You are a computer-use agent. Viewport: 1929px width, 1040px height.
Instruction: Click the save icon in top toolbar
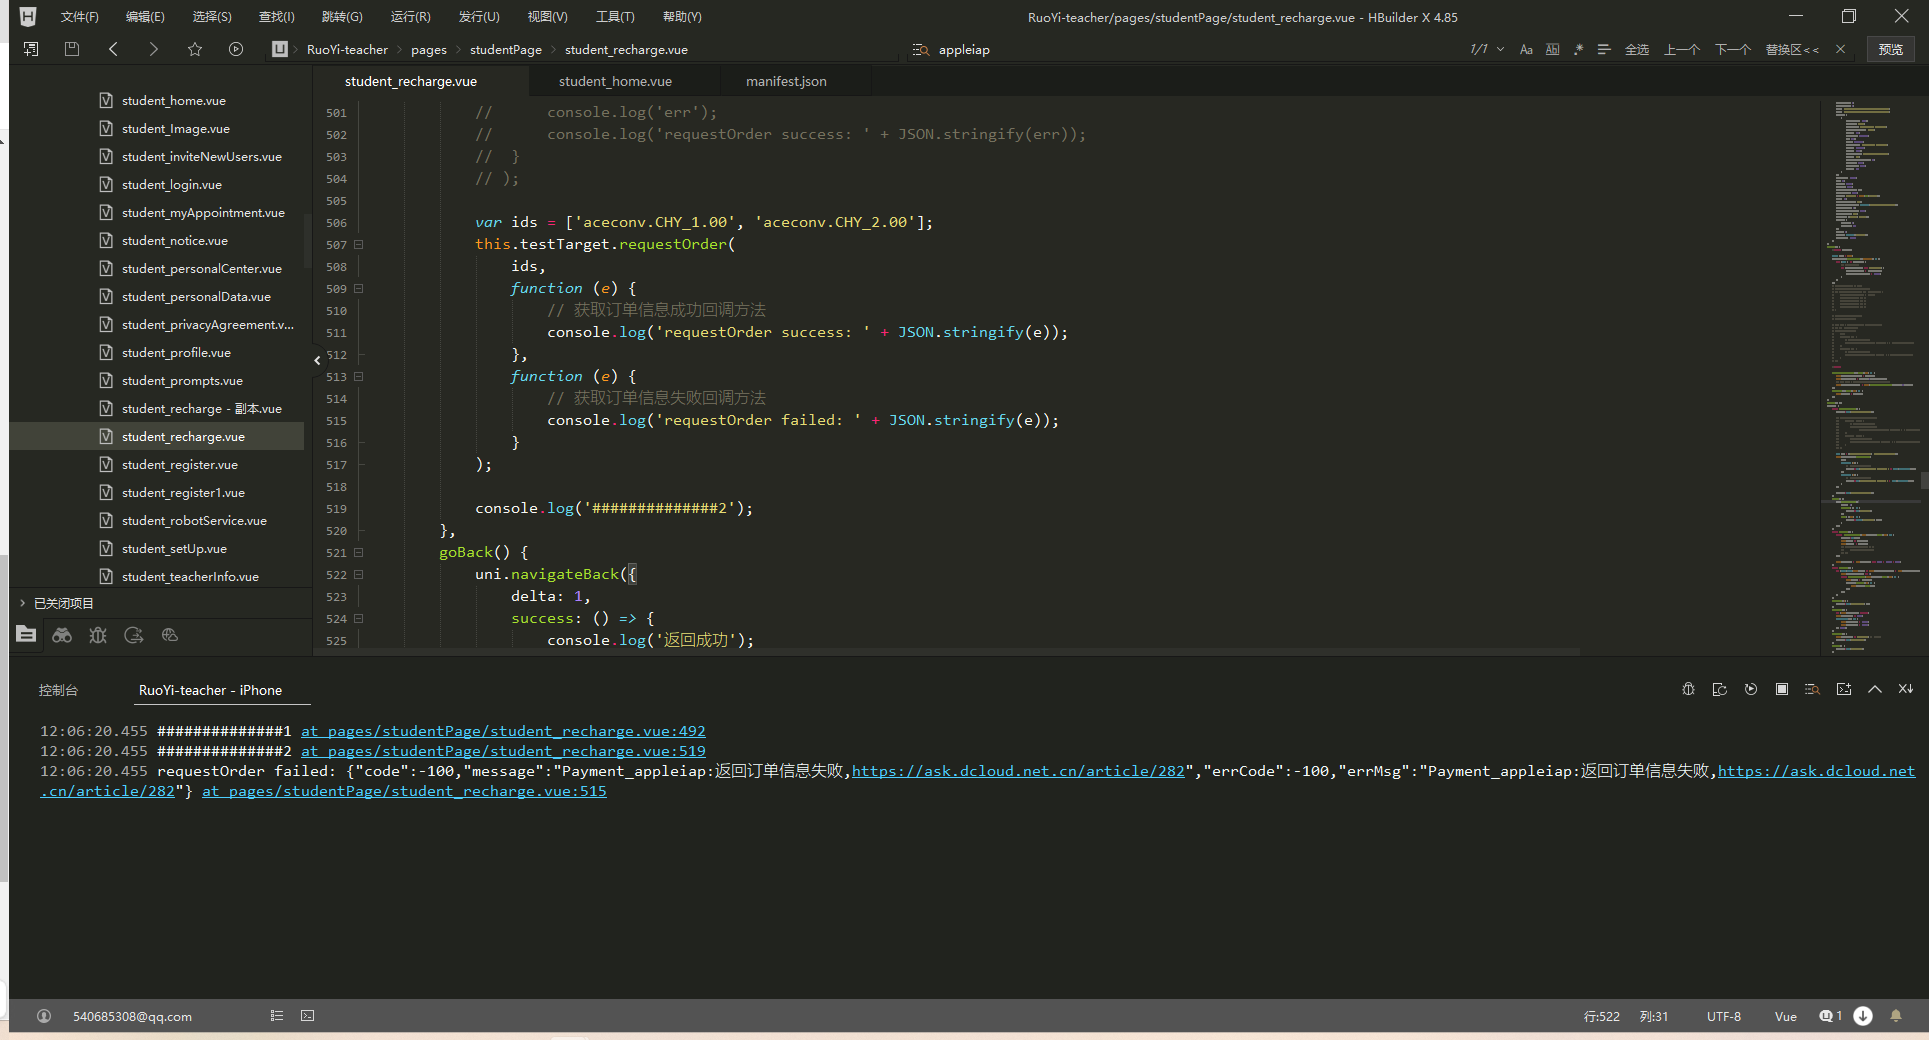72,49
